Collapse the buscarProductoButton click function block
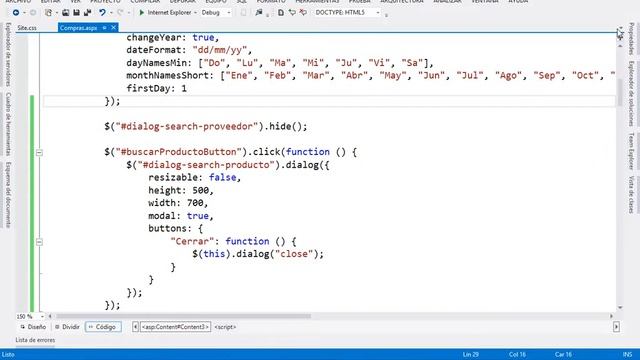 [x=39, y=152]
